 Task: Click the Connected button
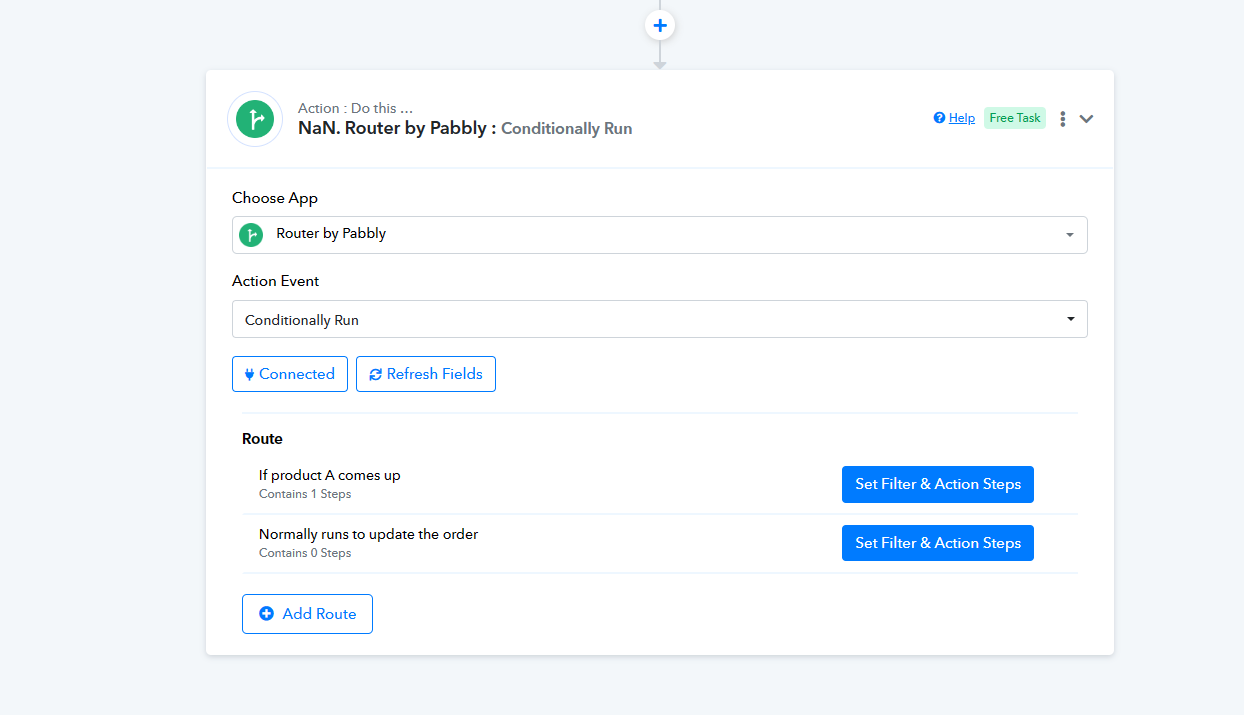[x=290, y=374]
